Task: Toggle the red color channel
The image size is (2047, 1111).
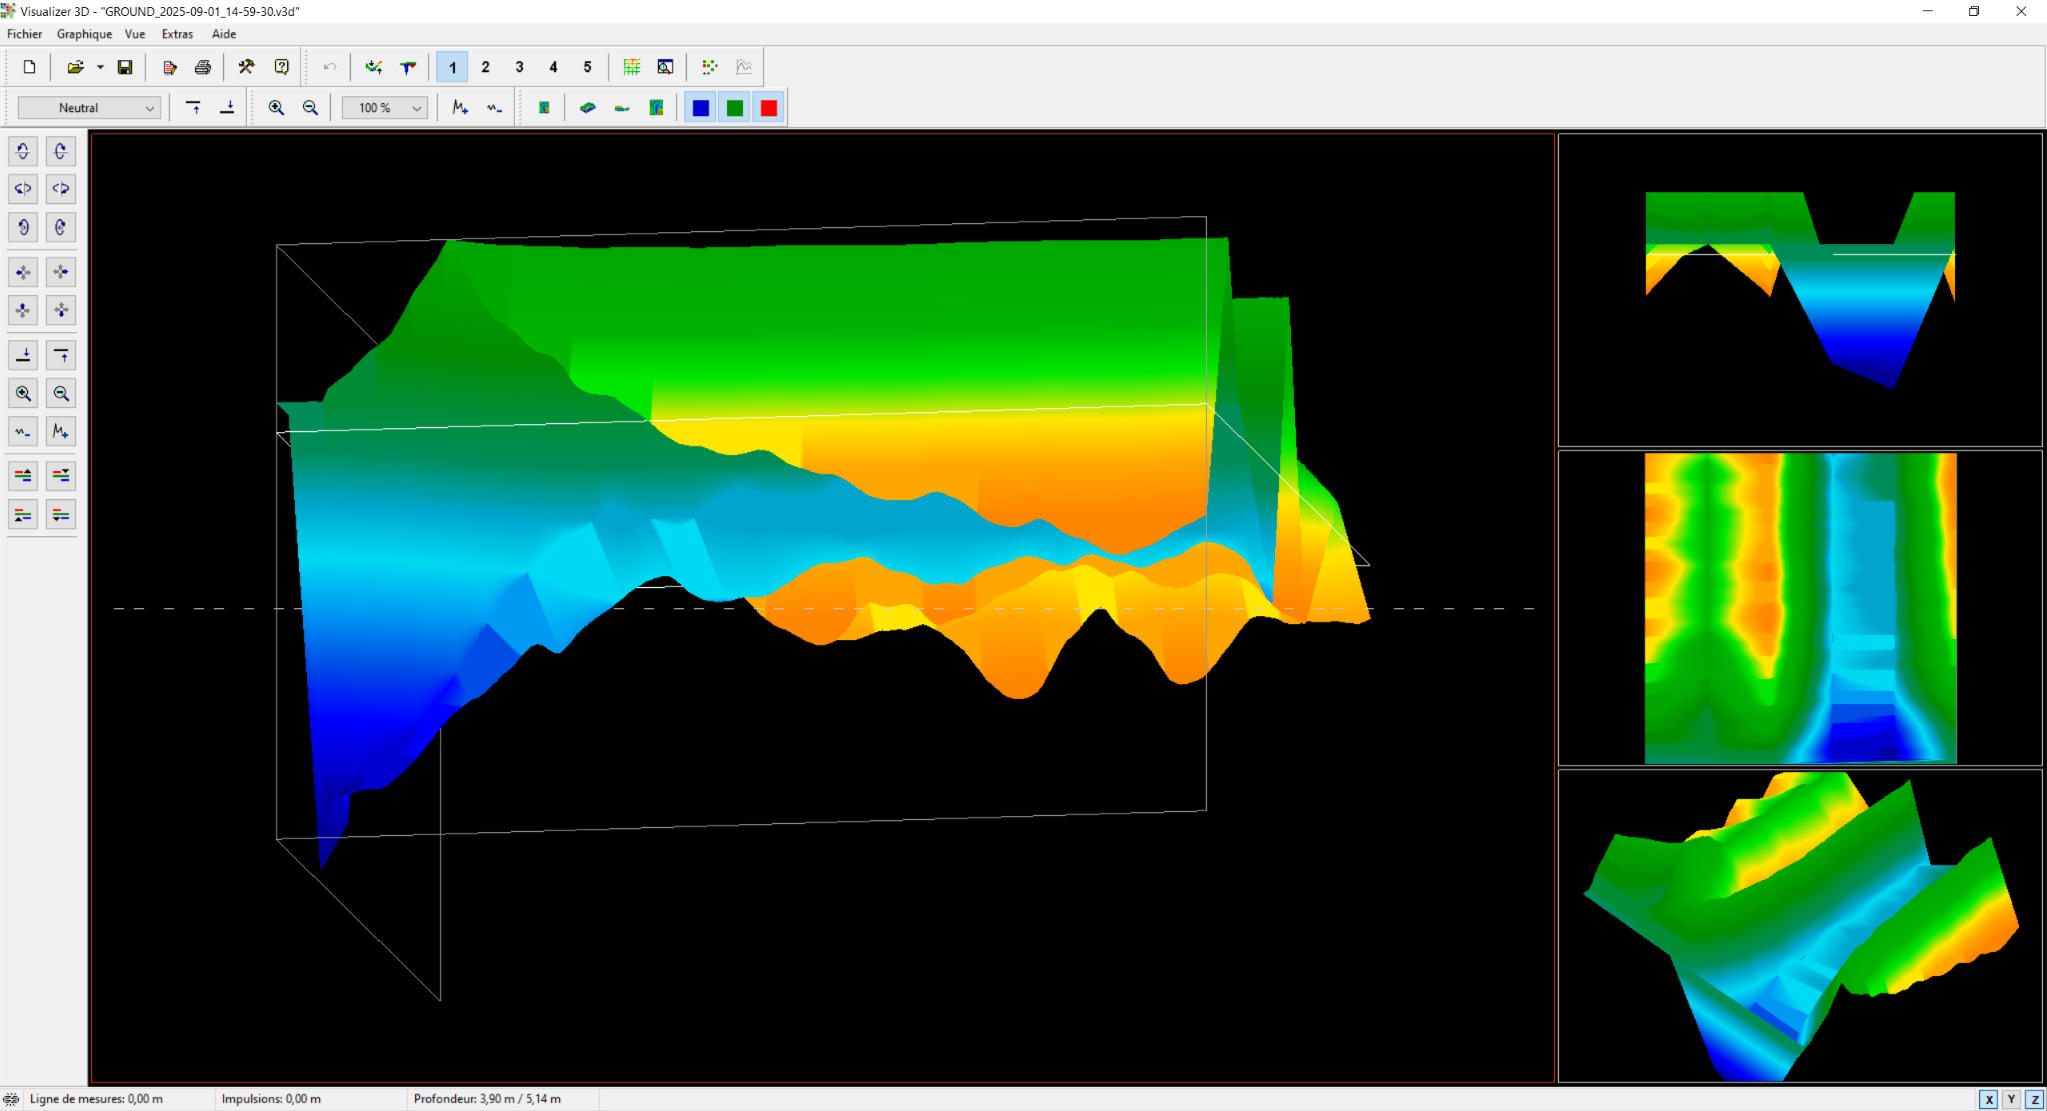Action: coord(769,108)
